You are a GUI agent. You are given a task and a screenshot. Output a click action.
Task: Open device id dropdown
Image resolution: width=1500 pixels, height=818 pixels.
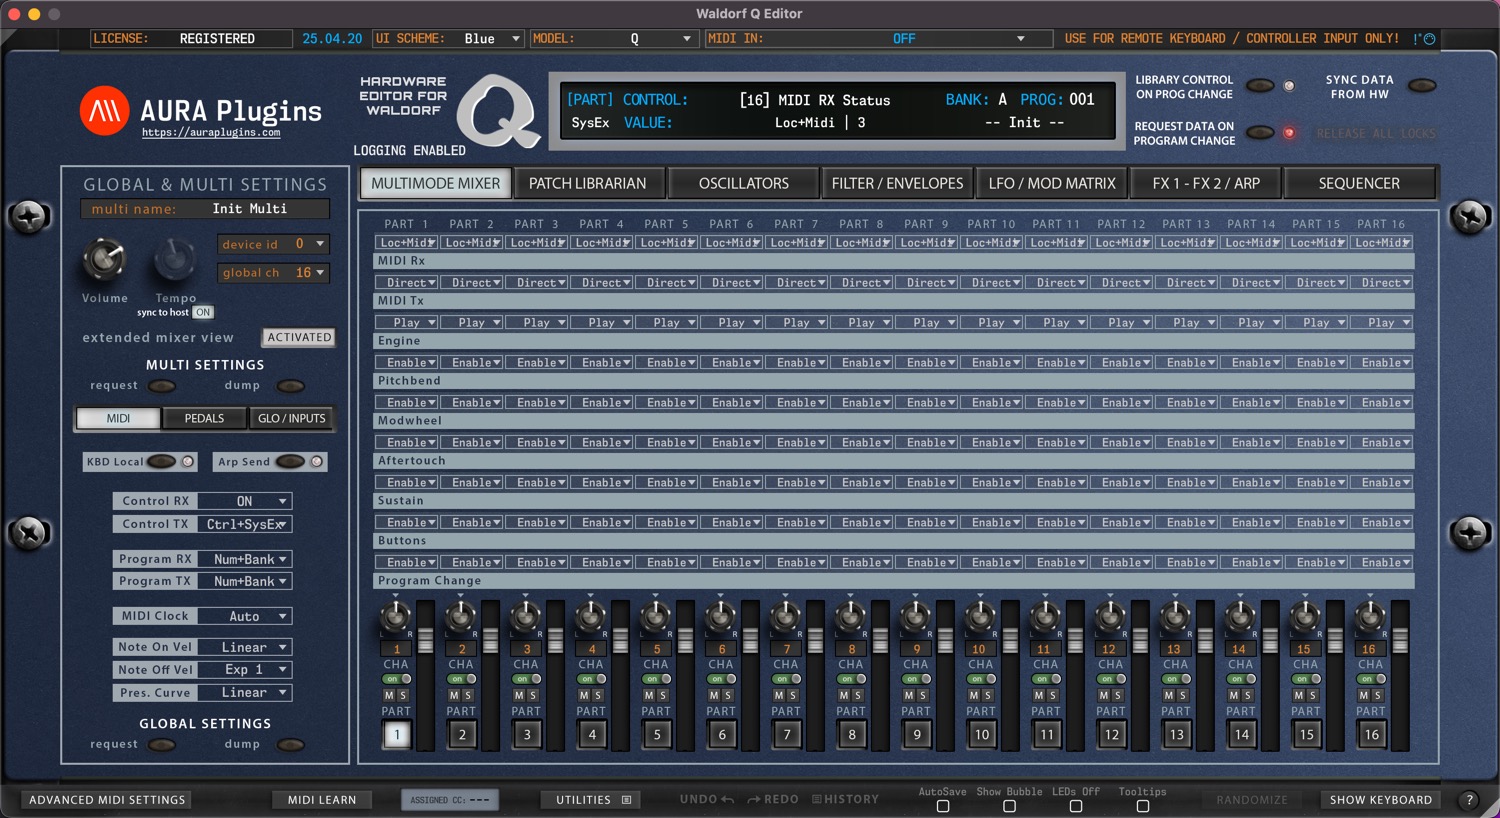point(273,244)
